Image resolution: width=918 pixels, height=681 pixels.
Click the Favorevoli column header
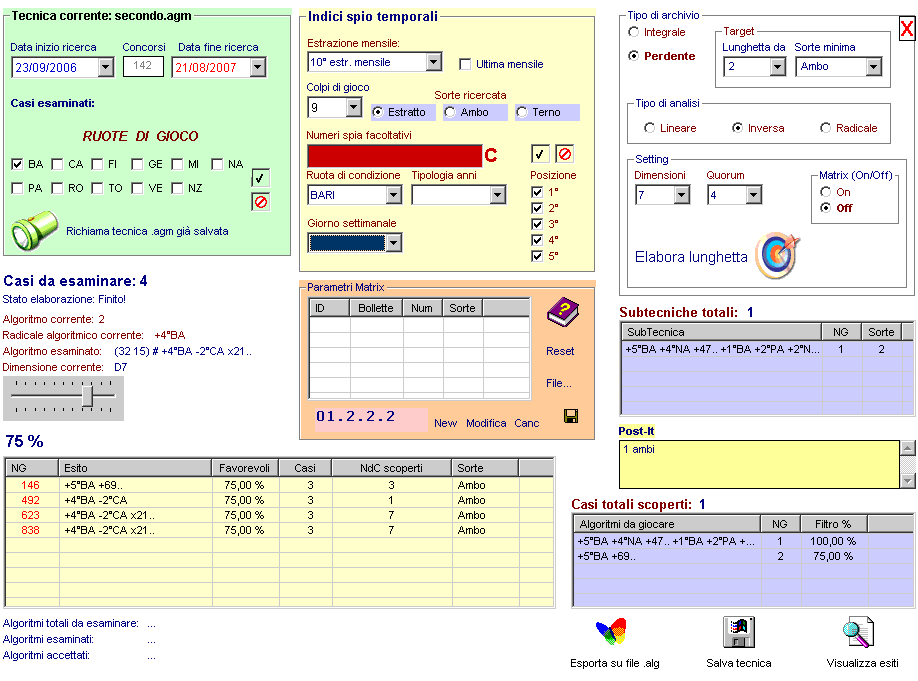pyautogui.click(x=244, y=468)
